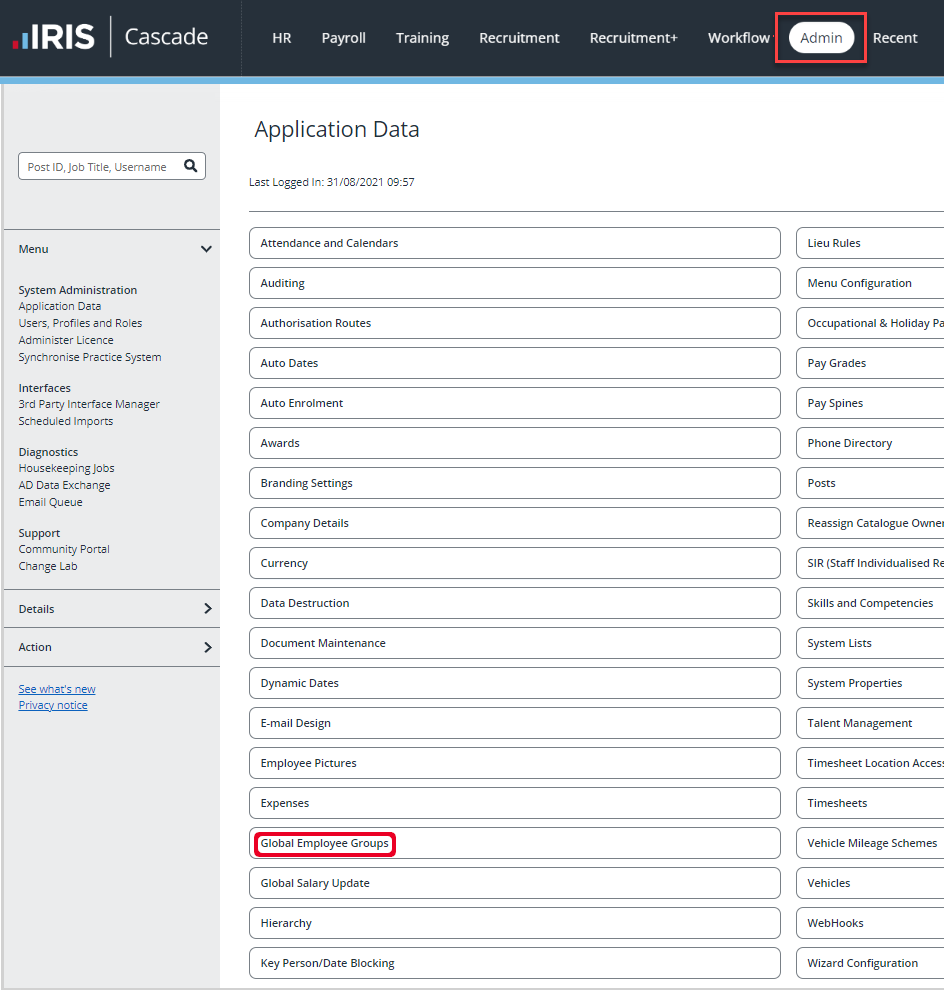Open Key Person/Date Blocking
Image resolution: width=944 pixels, height=990 pixels.
(515, 963)
